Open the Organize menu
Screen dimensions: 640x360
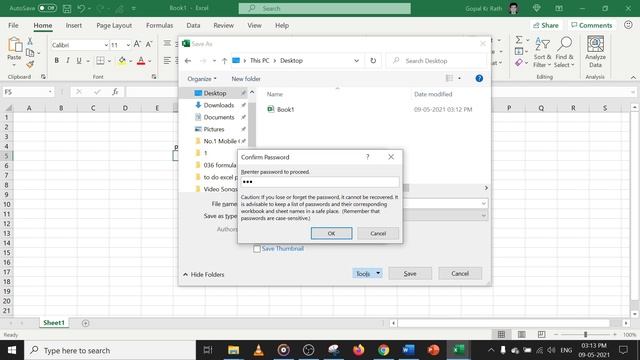202,79
